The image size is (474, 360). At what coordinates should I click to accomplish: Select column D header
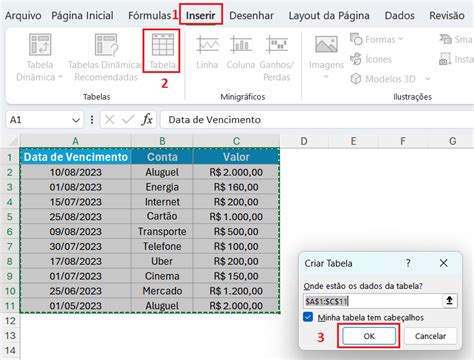coord(304,141)
